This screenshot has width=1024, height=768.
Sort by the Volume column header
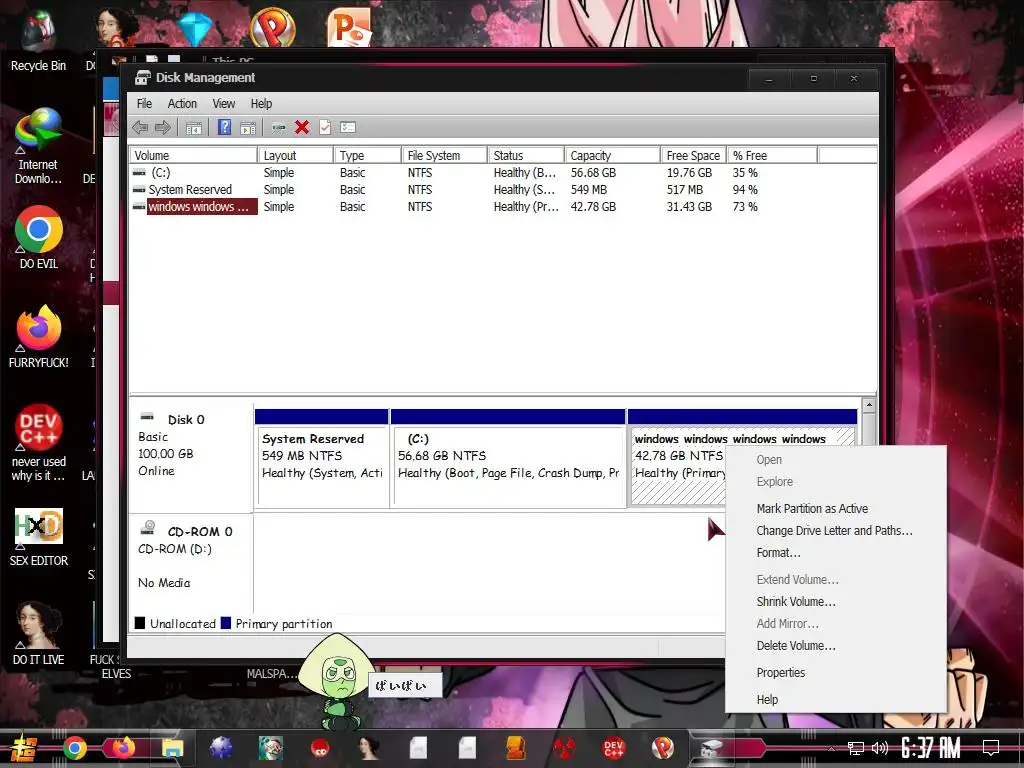tap(193, 155)
